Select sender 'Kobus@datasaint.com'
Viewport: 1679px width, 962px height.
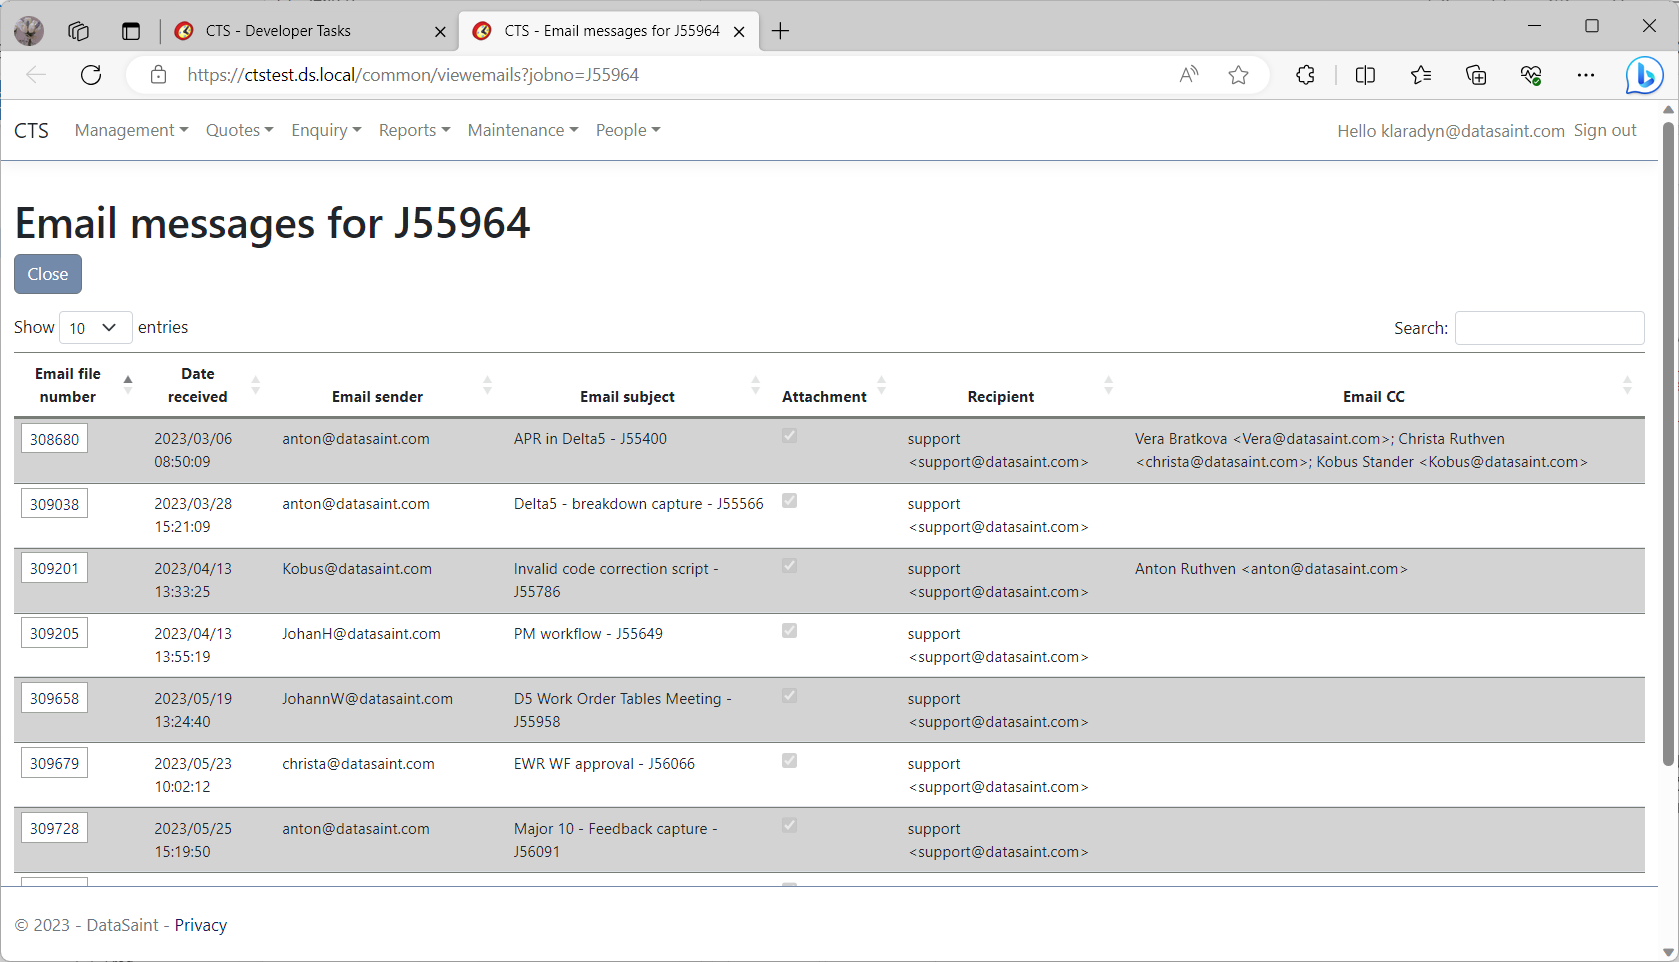coord(357,569)
